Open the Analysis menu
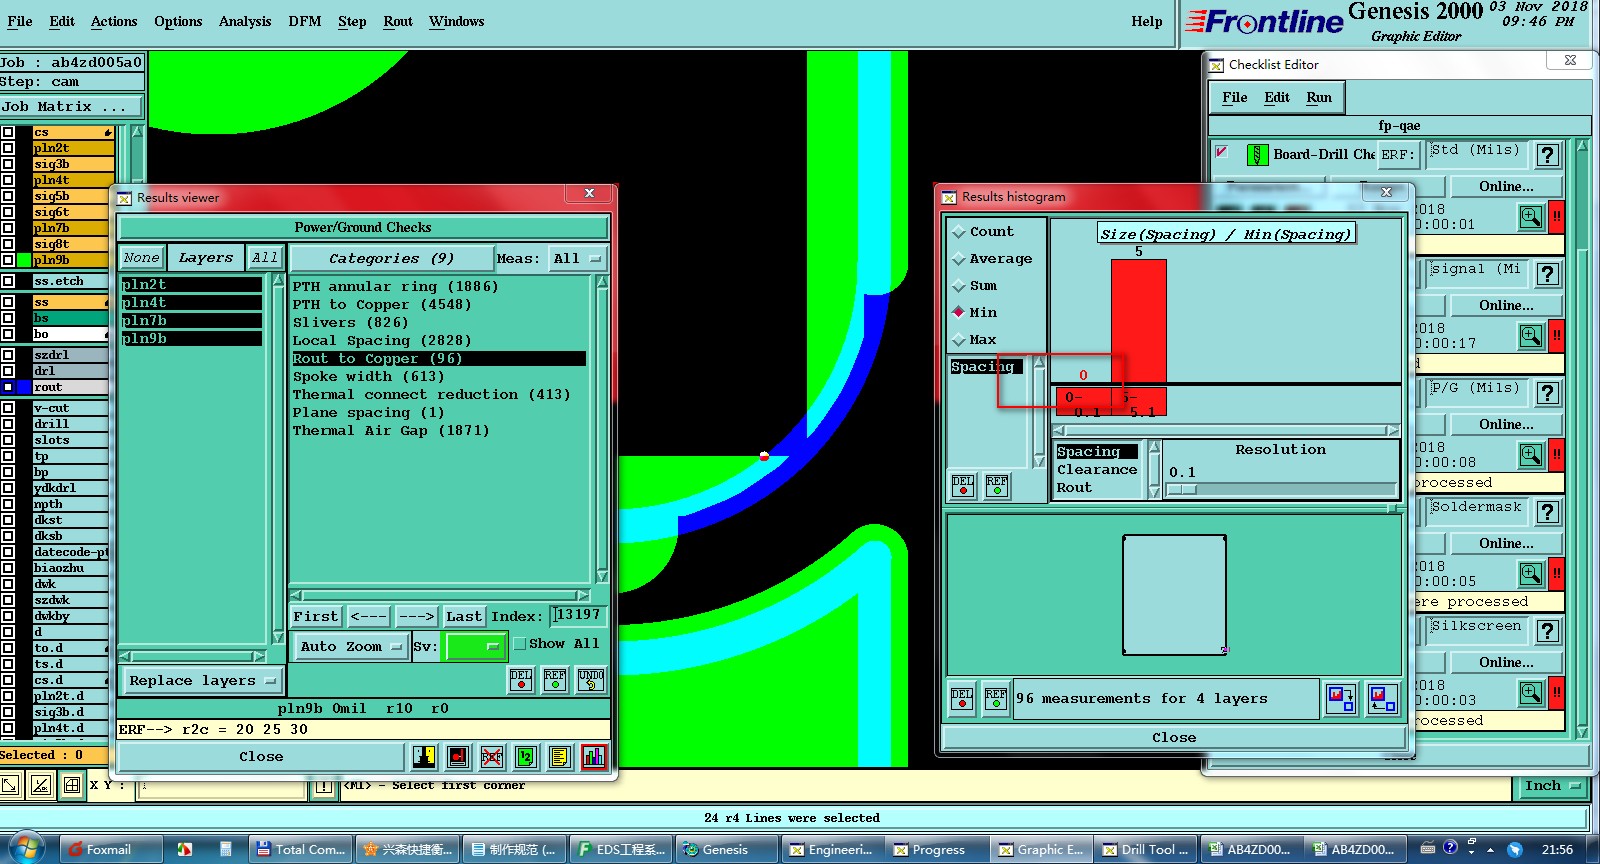Screen dimensions: 1600x864 tap(245, 21)
